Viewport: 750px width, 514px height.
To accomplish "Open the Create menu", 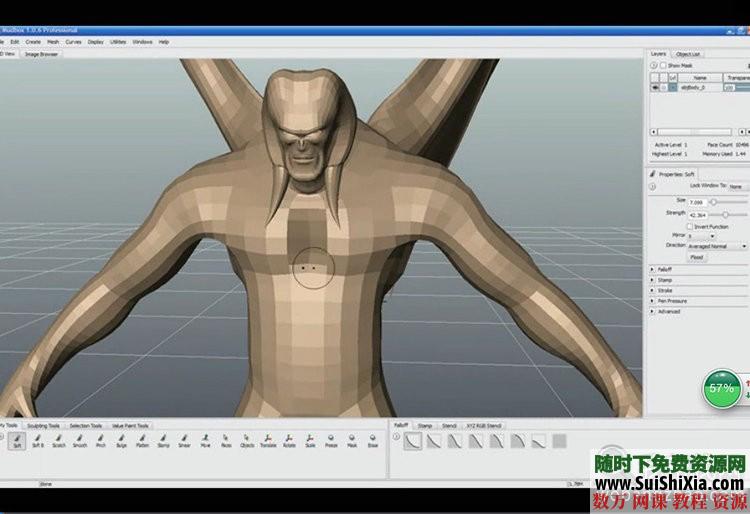I will click(33, 42).
